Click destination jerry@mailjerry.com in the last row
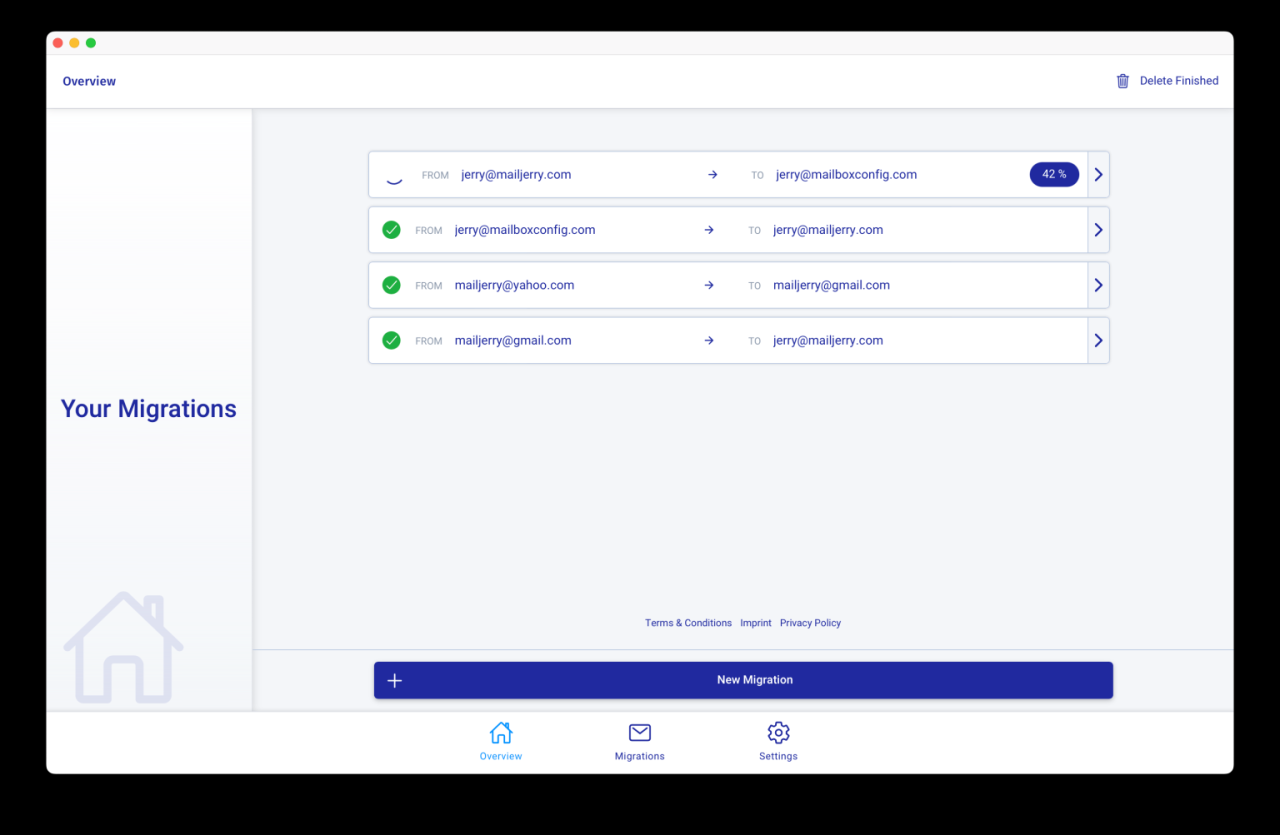1280x835 pixels. [828, 340]
